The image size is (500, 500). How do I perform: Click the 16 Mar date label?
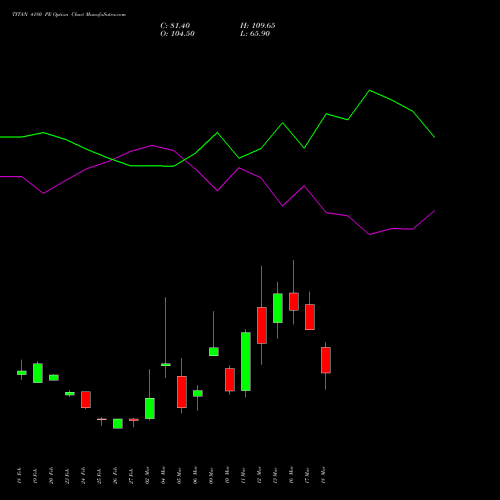pos(291,476)
